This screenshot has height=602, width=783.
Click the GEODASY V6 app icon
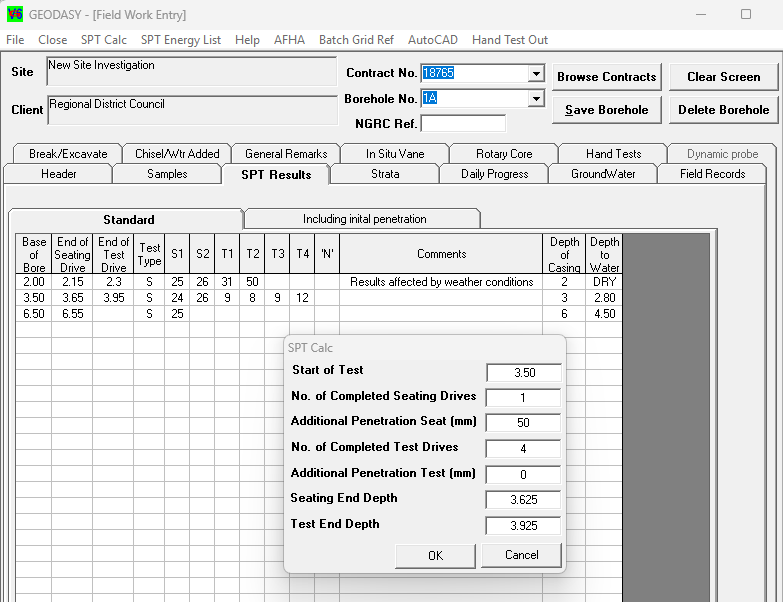[14, 14]
